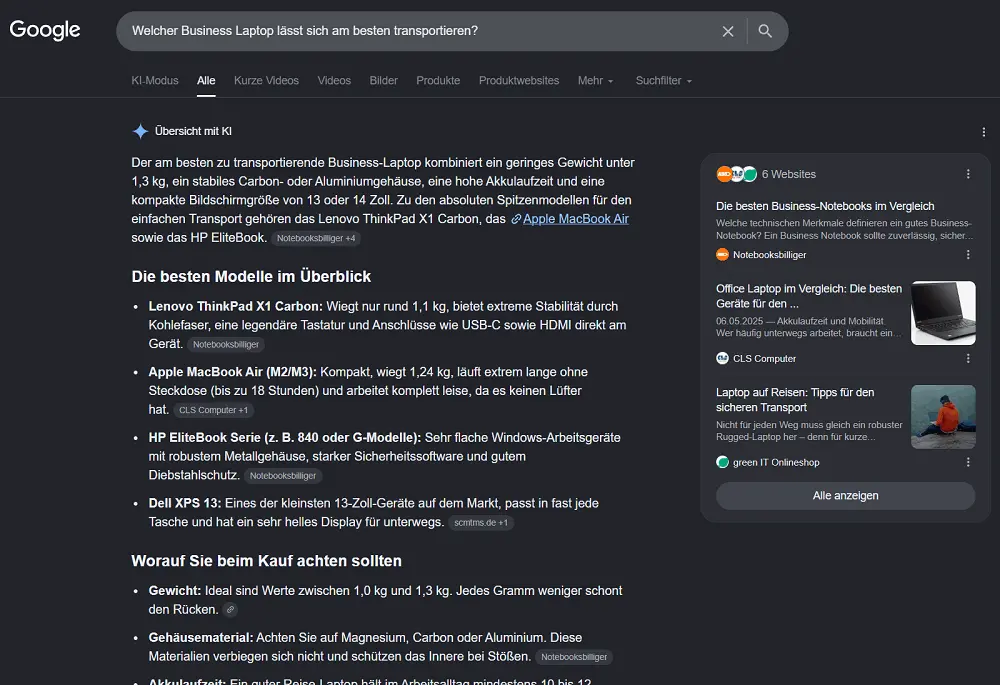Click the Alle anzeigen button
This screenshot has width=1000, height=685.
pyautogui.click(x=846, y=496)
